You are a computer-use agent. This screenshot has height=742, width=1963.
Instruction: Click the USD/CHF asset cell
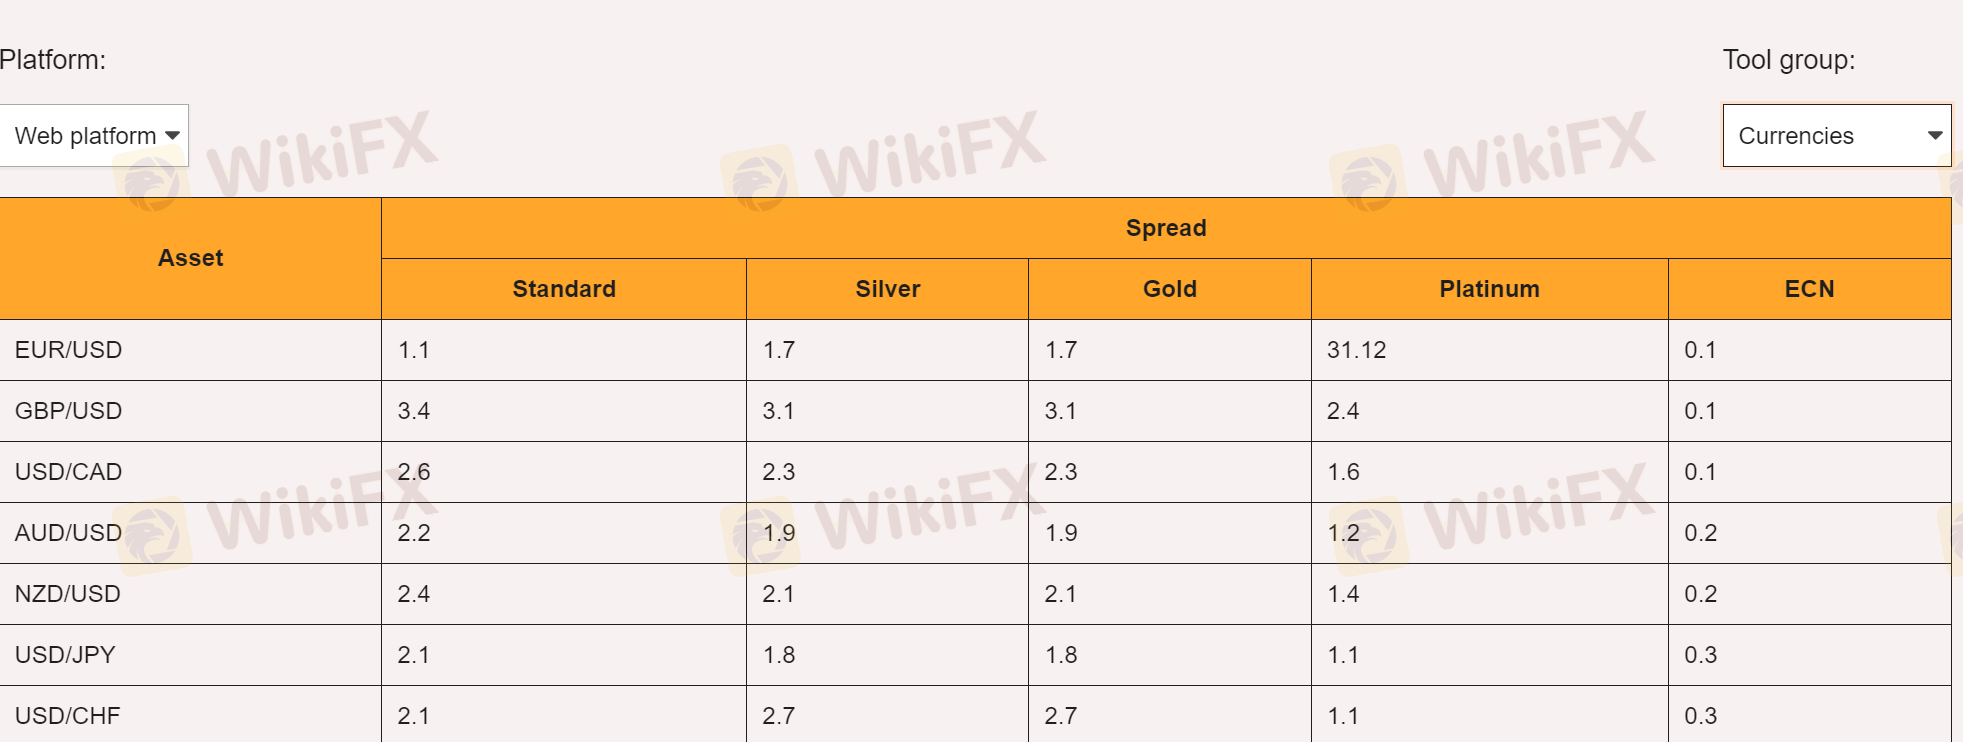[68, 716]
